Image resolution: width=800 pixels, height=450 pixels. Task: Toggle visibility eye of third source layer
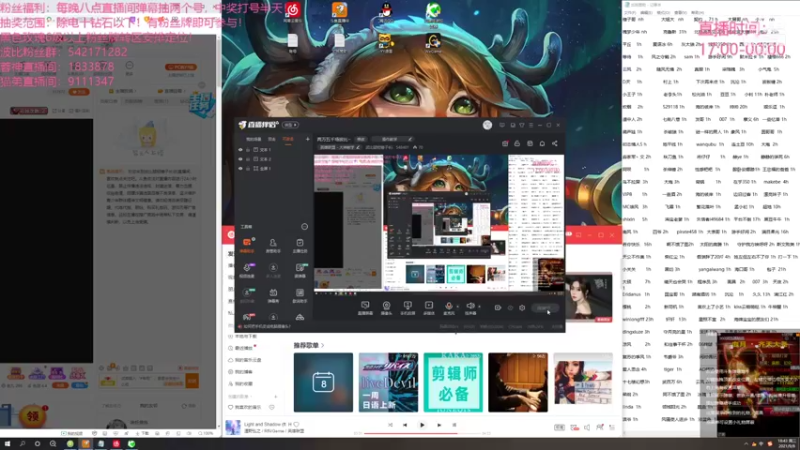click(240, 168)
